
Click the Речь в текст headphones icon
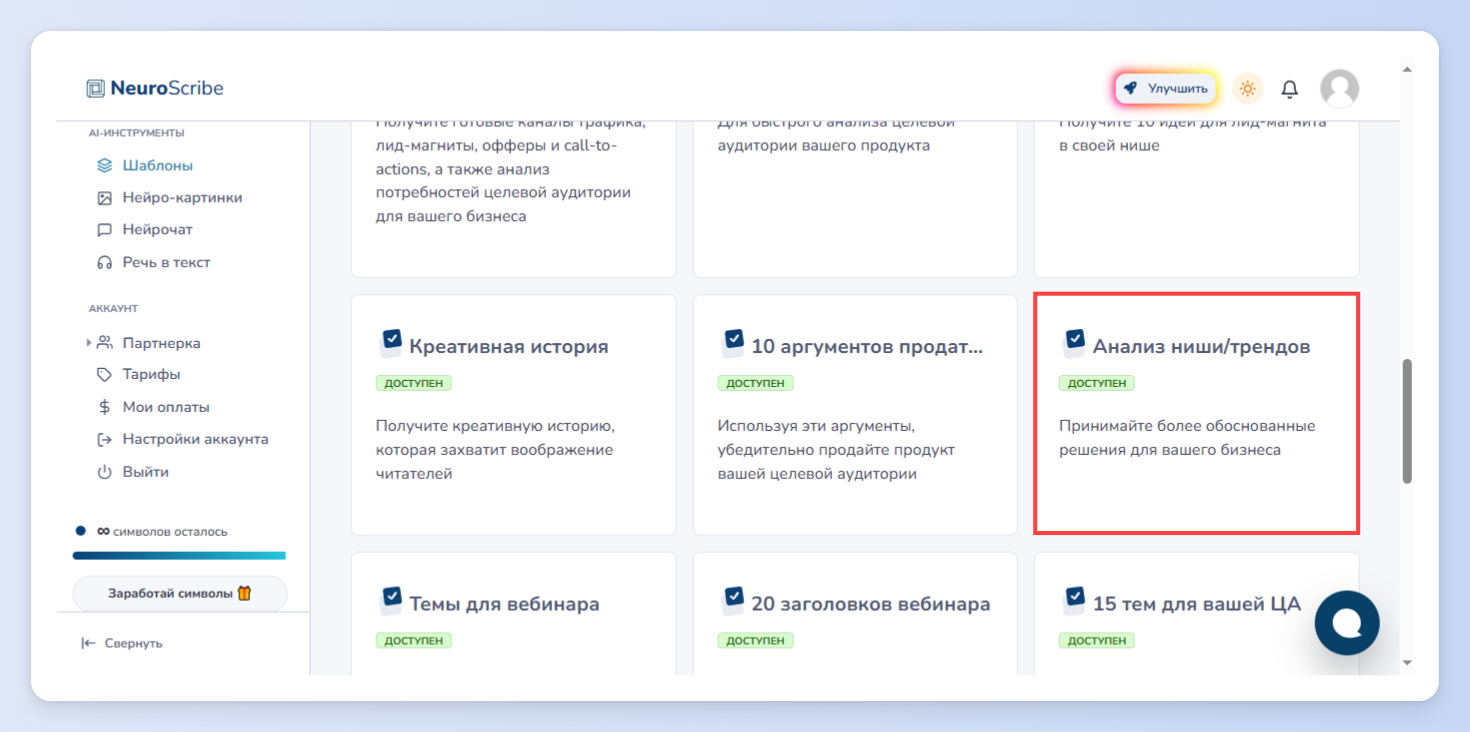[104, 262]
